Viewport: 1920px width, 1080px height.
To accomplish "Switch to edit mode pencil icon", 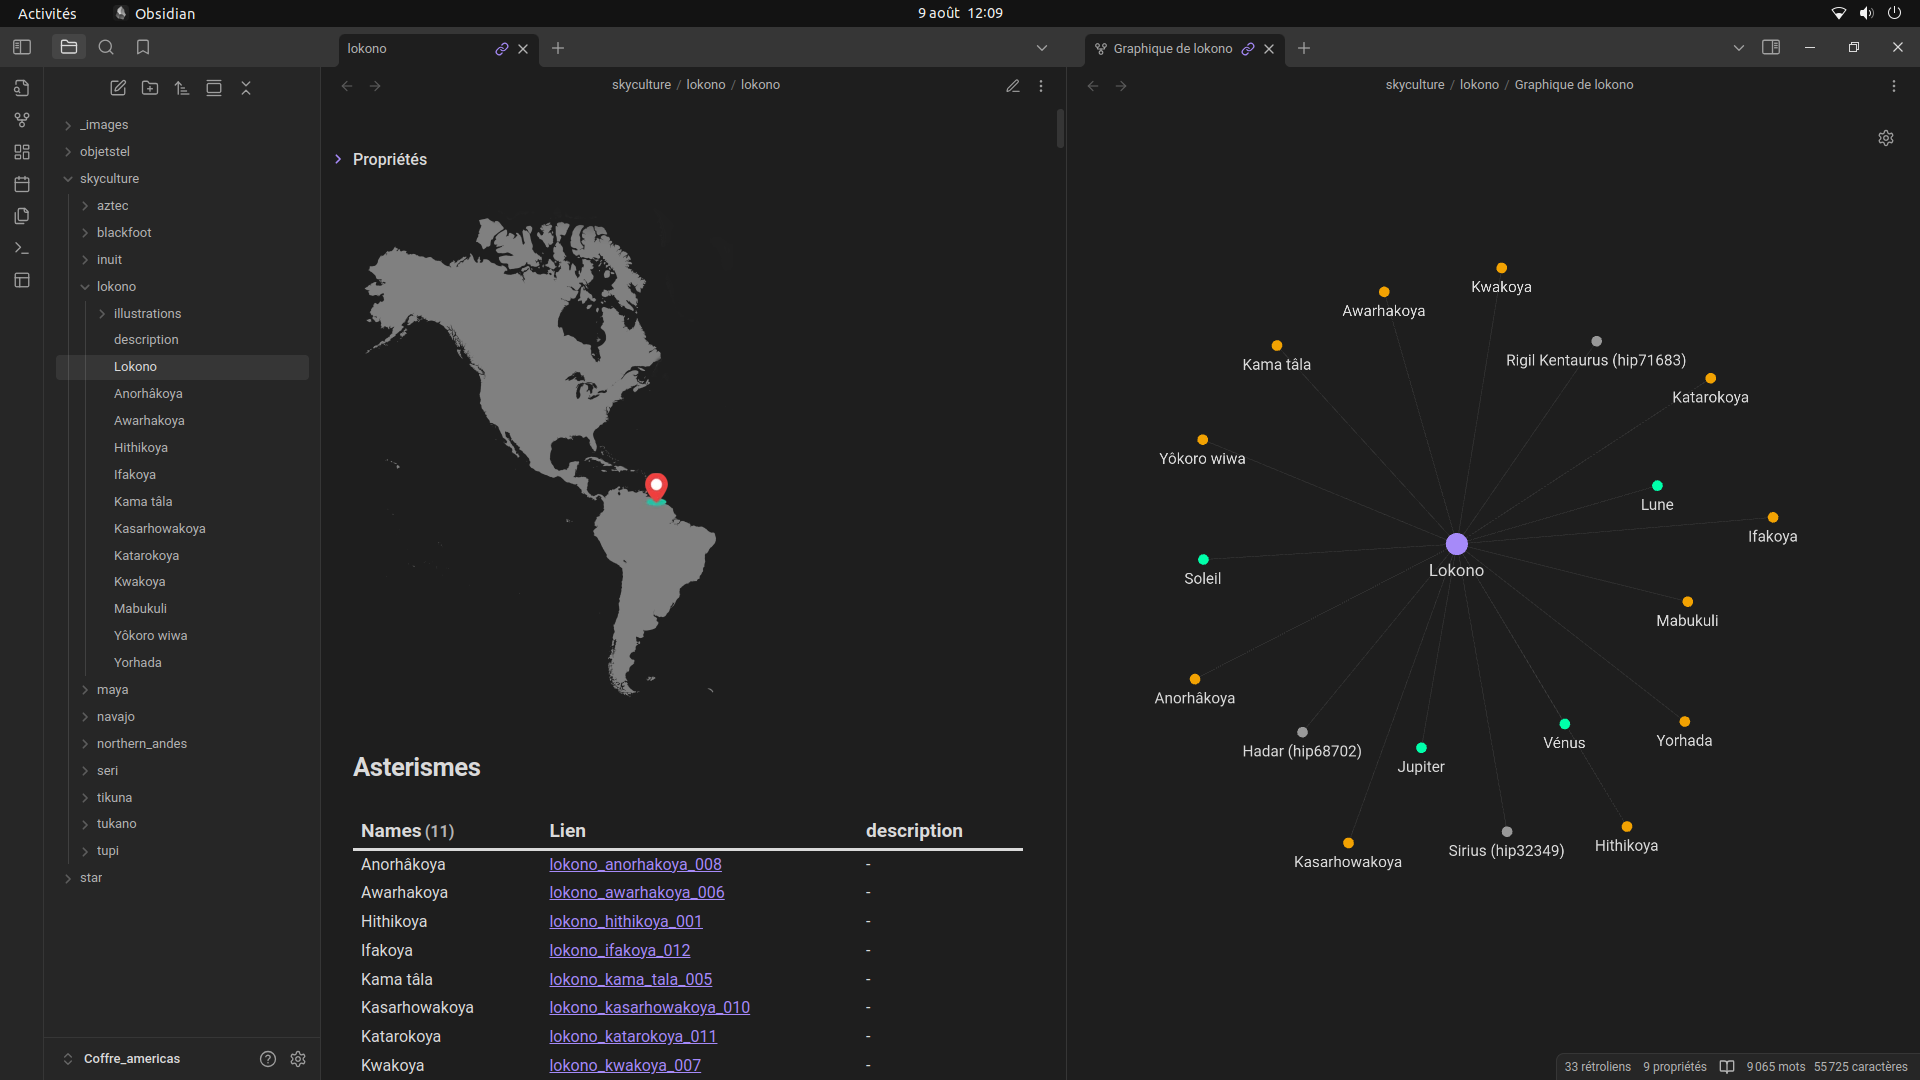I will pos(1012,86).
